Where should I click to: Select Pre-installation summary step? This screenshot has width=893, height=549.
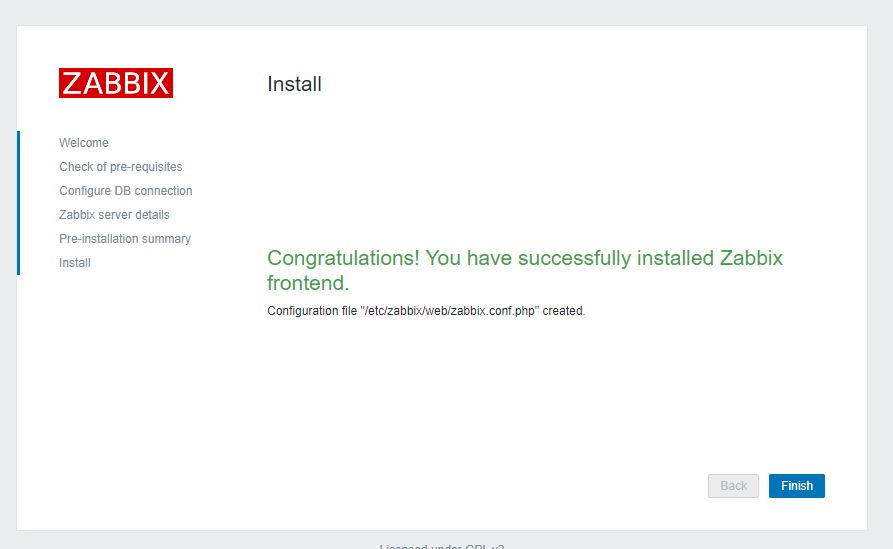click(x=125, y=239)
